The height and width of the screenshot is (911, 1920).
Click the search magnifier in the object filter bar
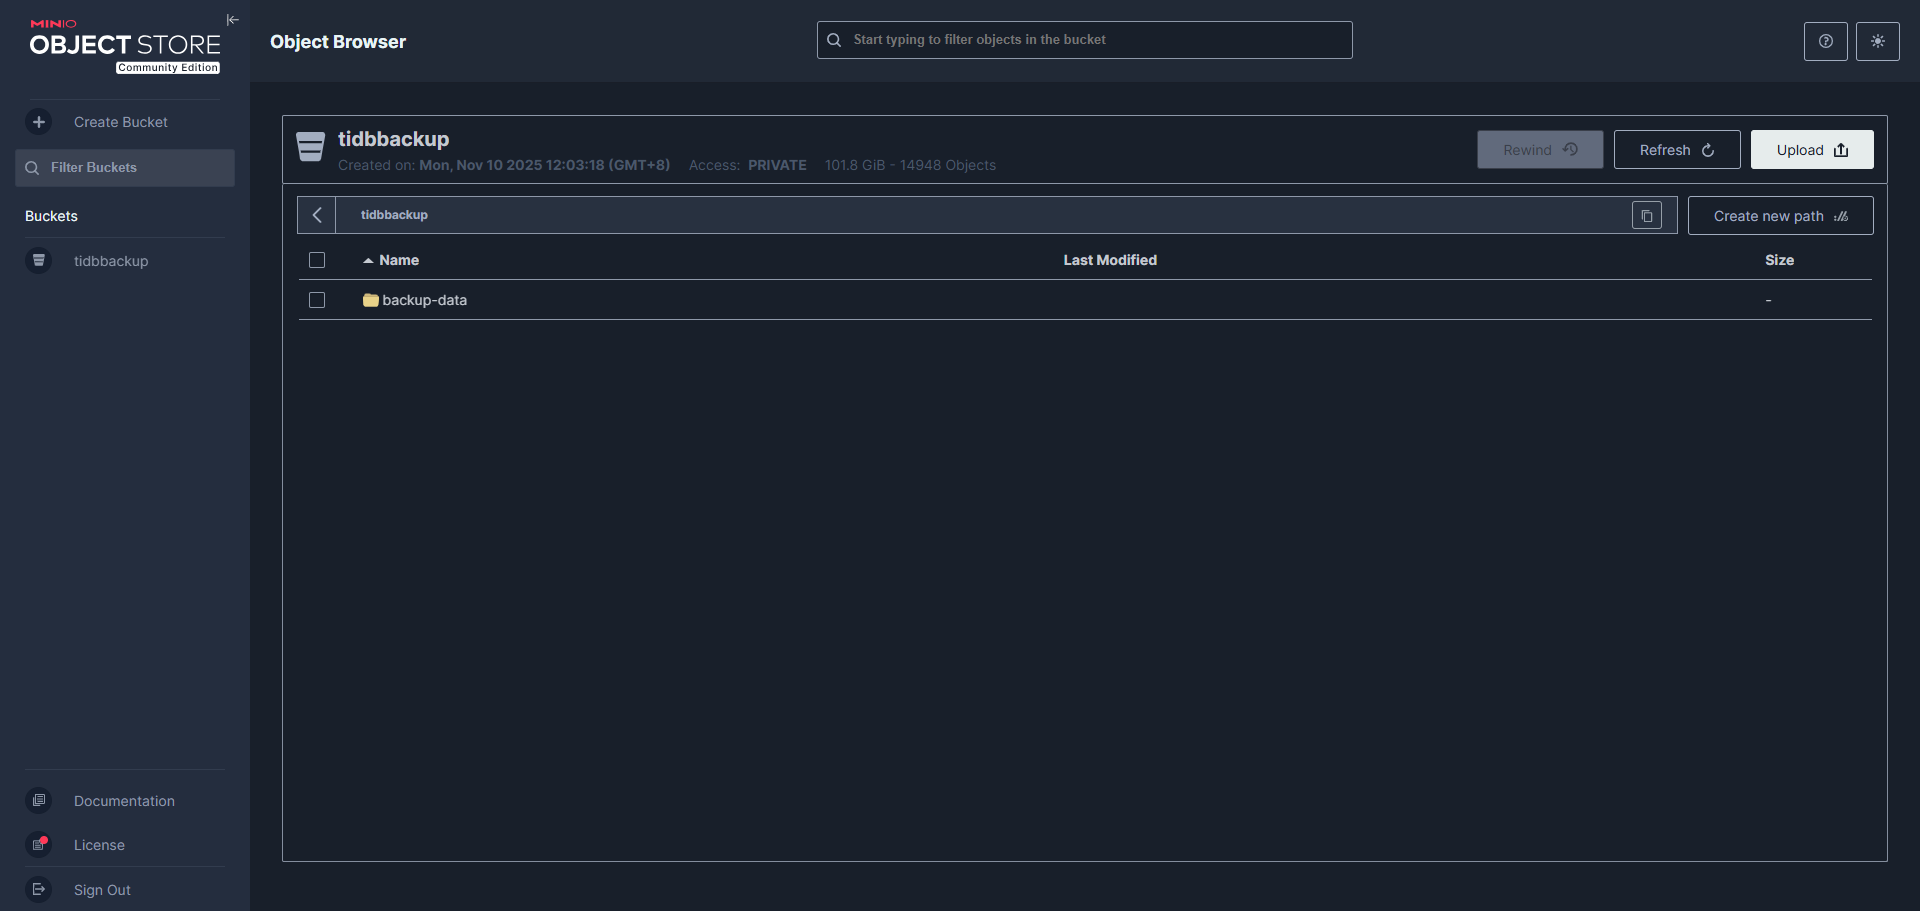834,40
